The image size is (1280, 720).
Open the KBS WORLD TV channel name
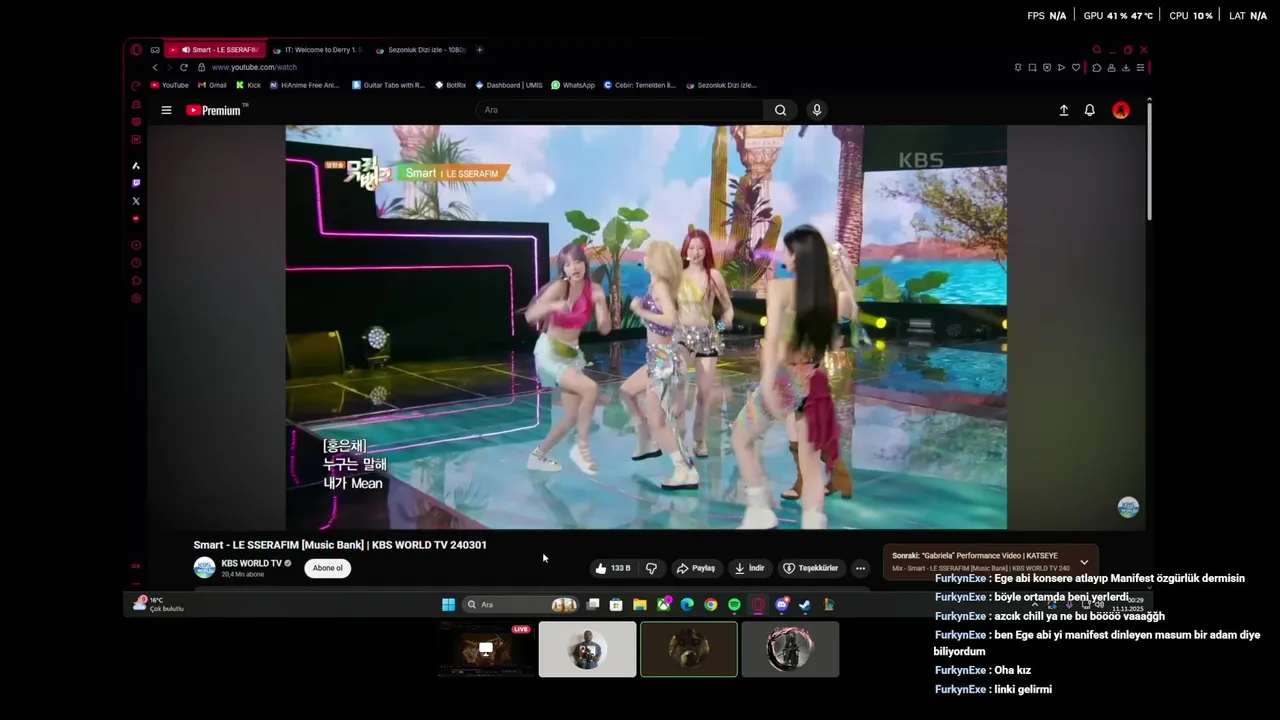tap(251, 563)
